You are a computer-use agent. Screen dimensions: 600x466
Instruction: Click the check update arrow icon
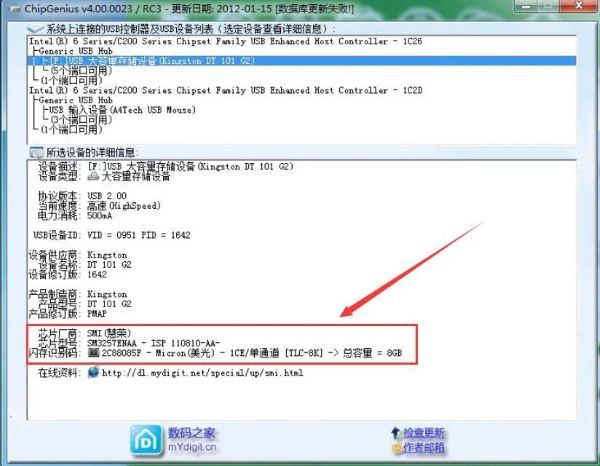click(x=394, y=432)
